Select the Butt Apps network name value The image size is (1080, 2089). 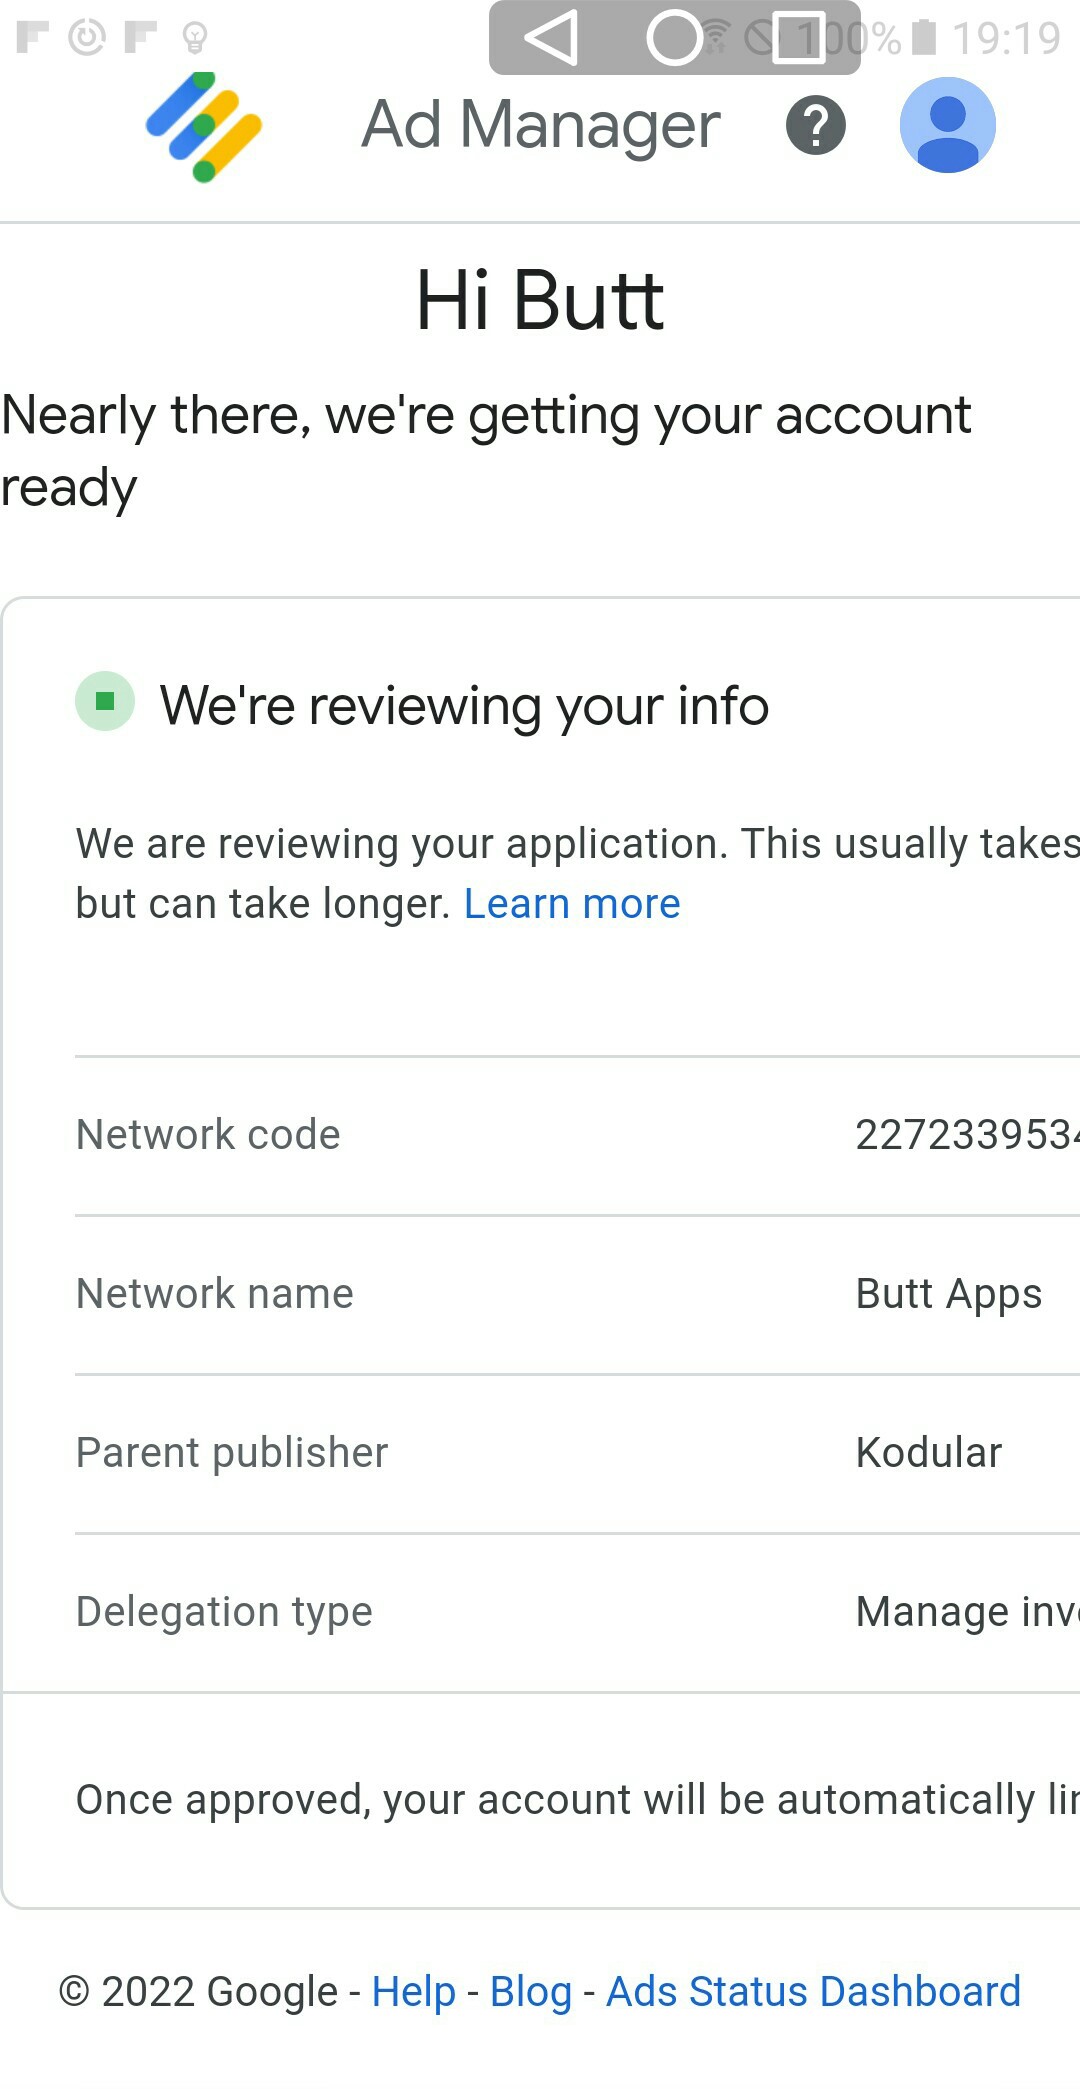click(949, 1294)
